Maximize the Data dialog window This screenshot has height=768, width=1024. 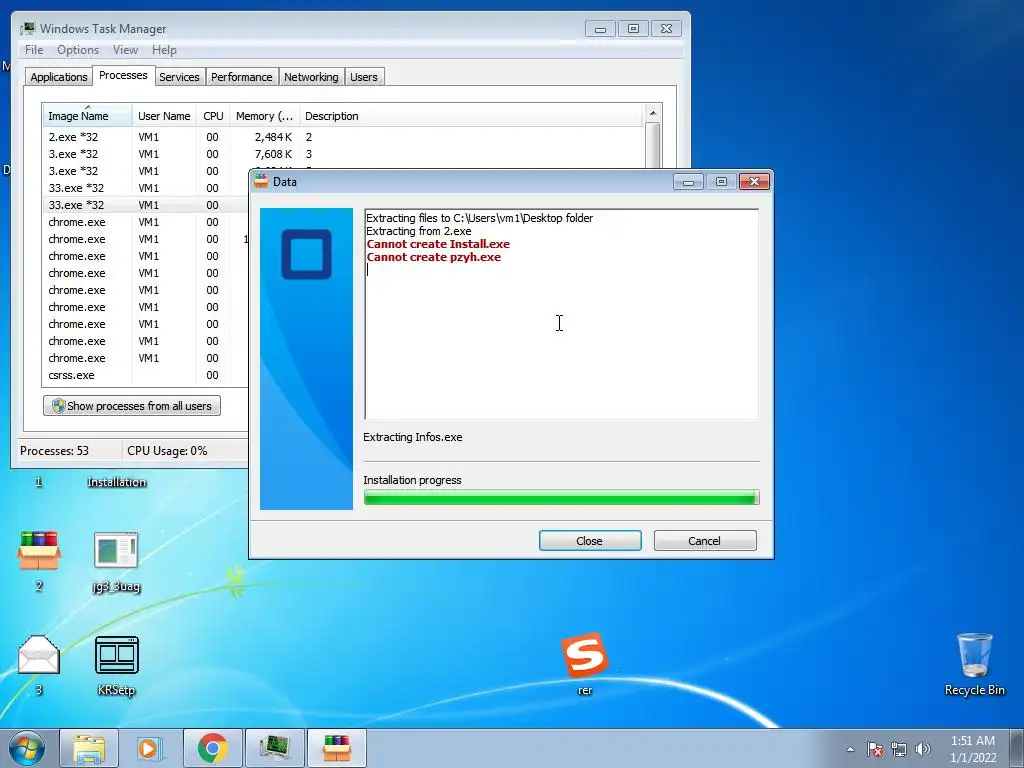coord(721,182)
